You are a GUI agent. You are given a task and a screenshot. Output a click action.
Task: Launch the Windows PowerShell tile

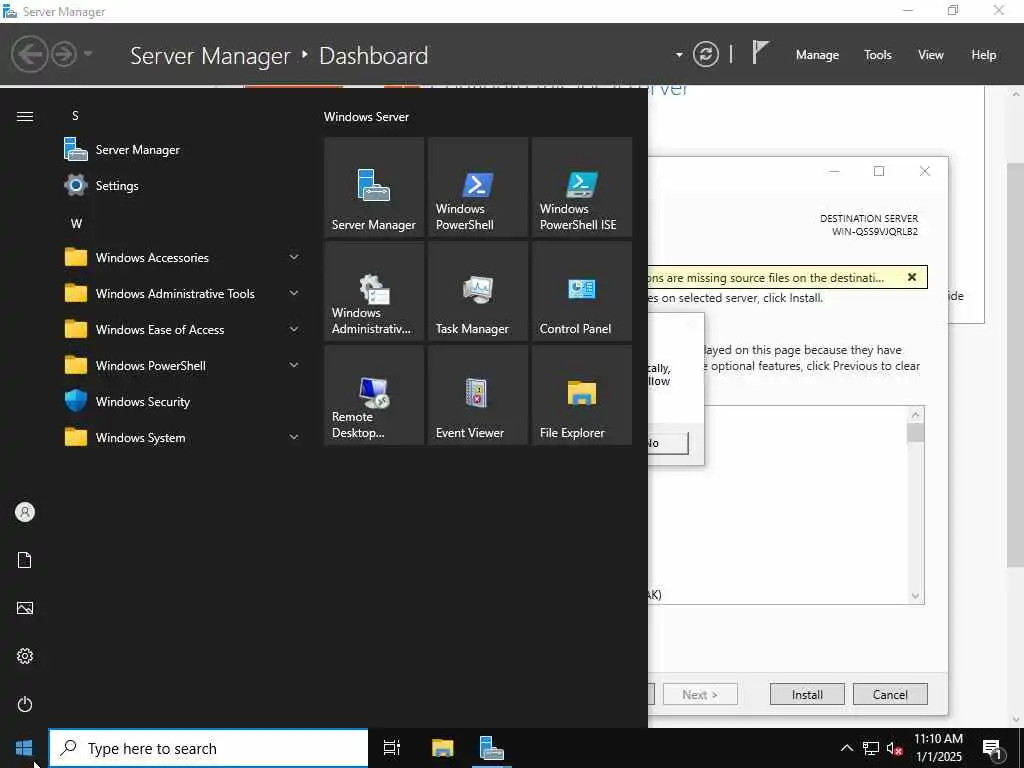tap(477, 187)
